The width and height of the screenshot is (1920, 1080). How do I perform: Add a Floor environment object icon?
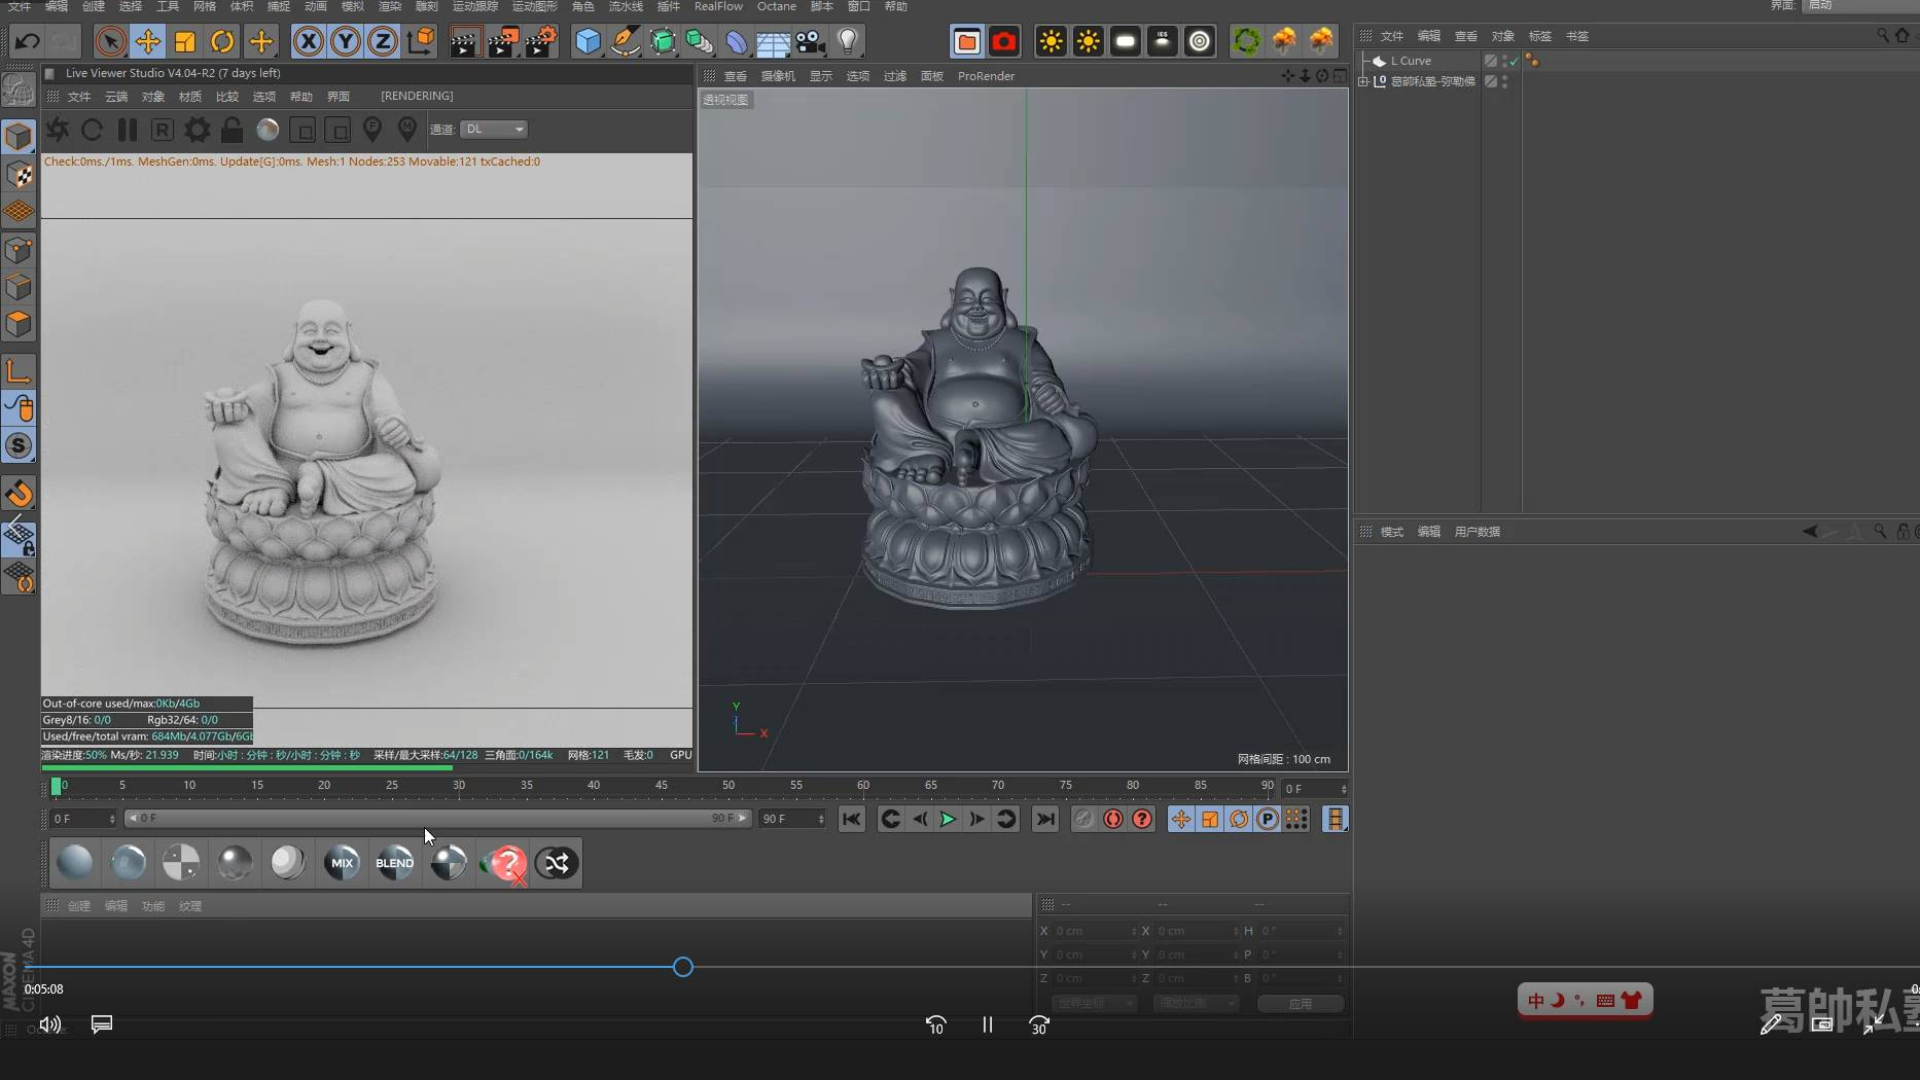[x=773, y=41]
